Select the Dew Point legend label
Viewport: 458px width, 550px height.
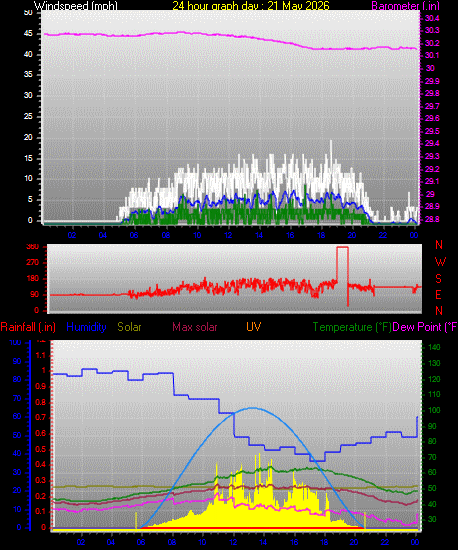pyautogui.click(x=425, y=327)
